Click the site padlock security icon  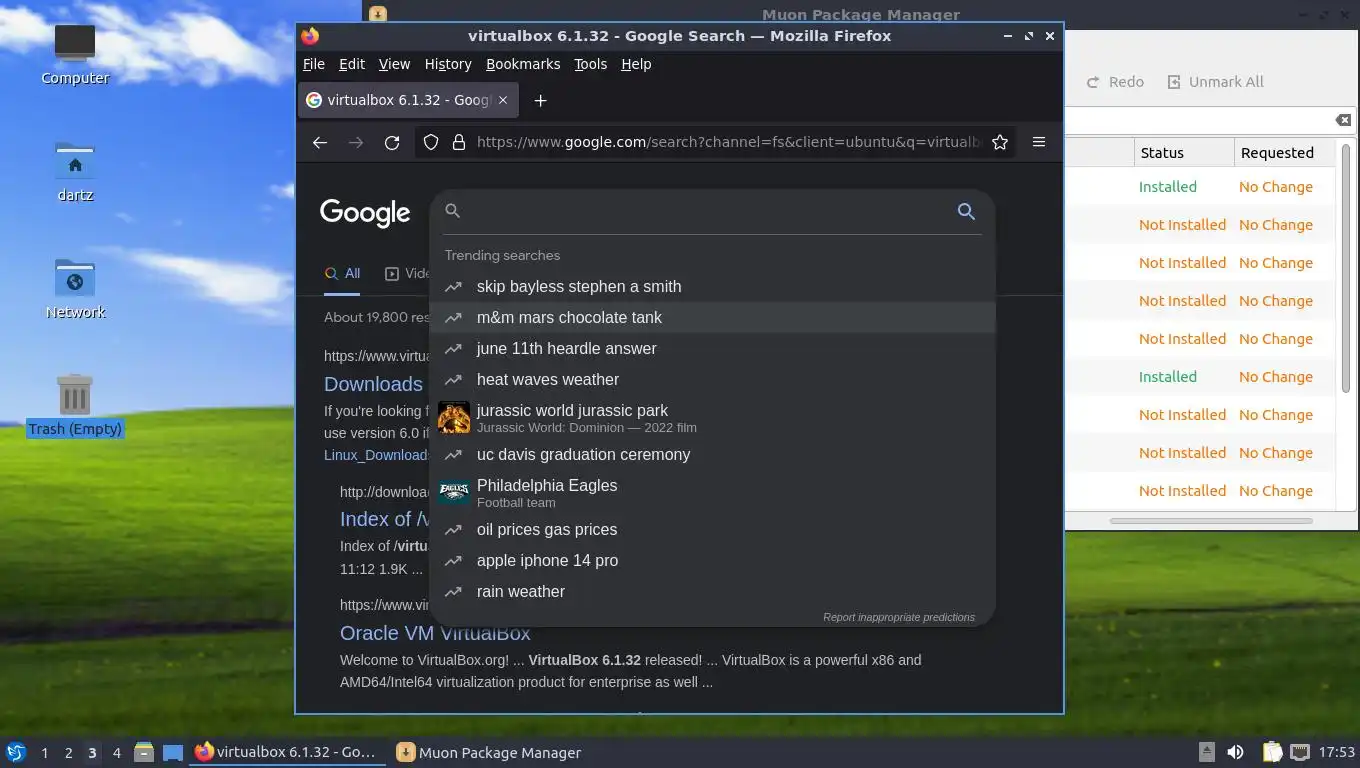coord(459,142)
